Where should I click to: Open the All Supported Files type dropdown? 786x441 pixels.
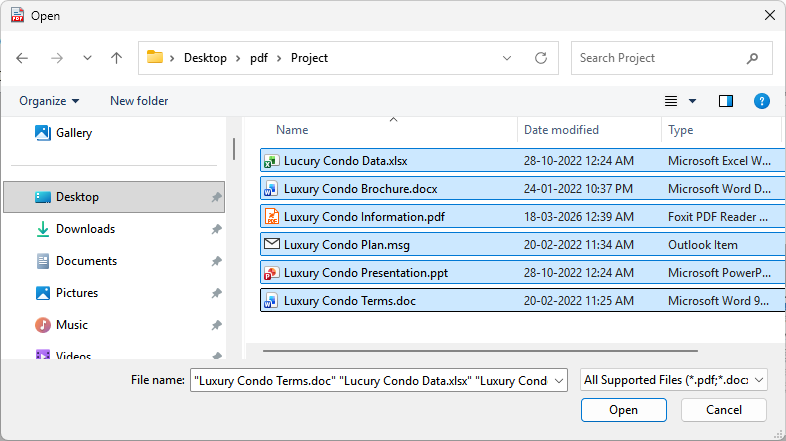click(x=674, y=380)
